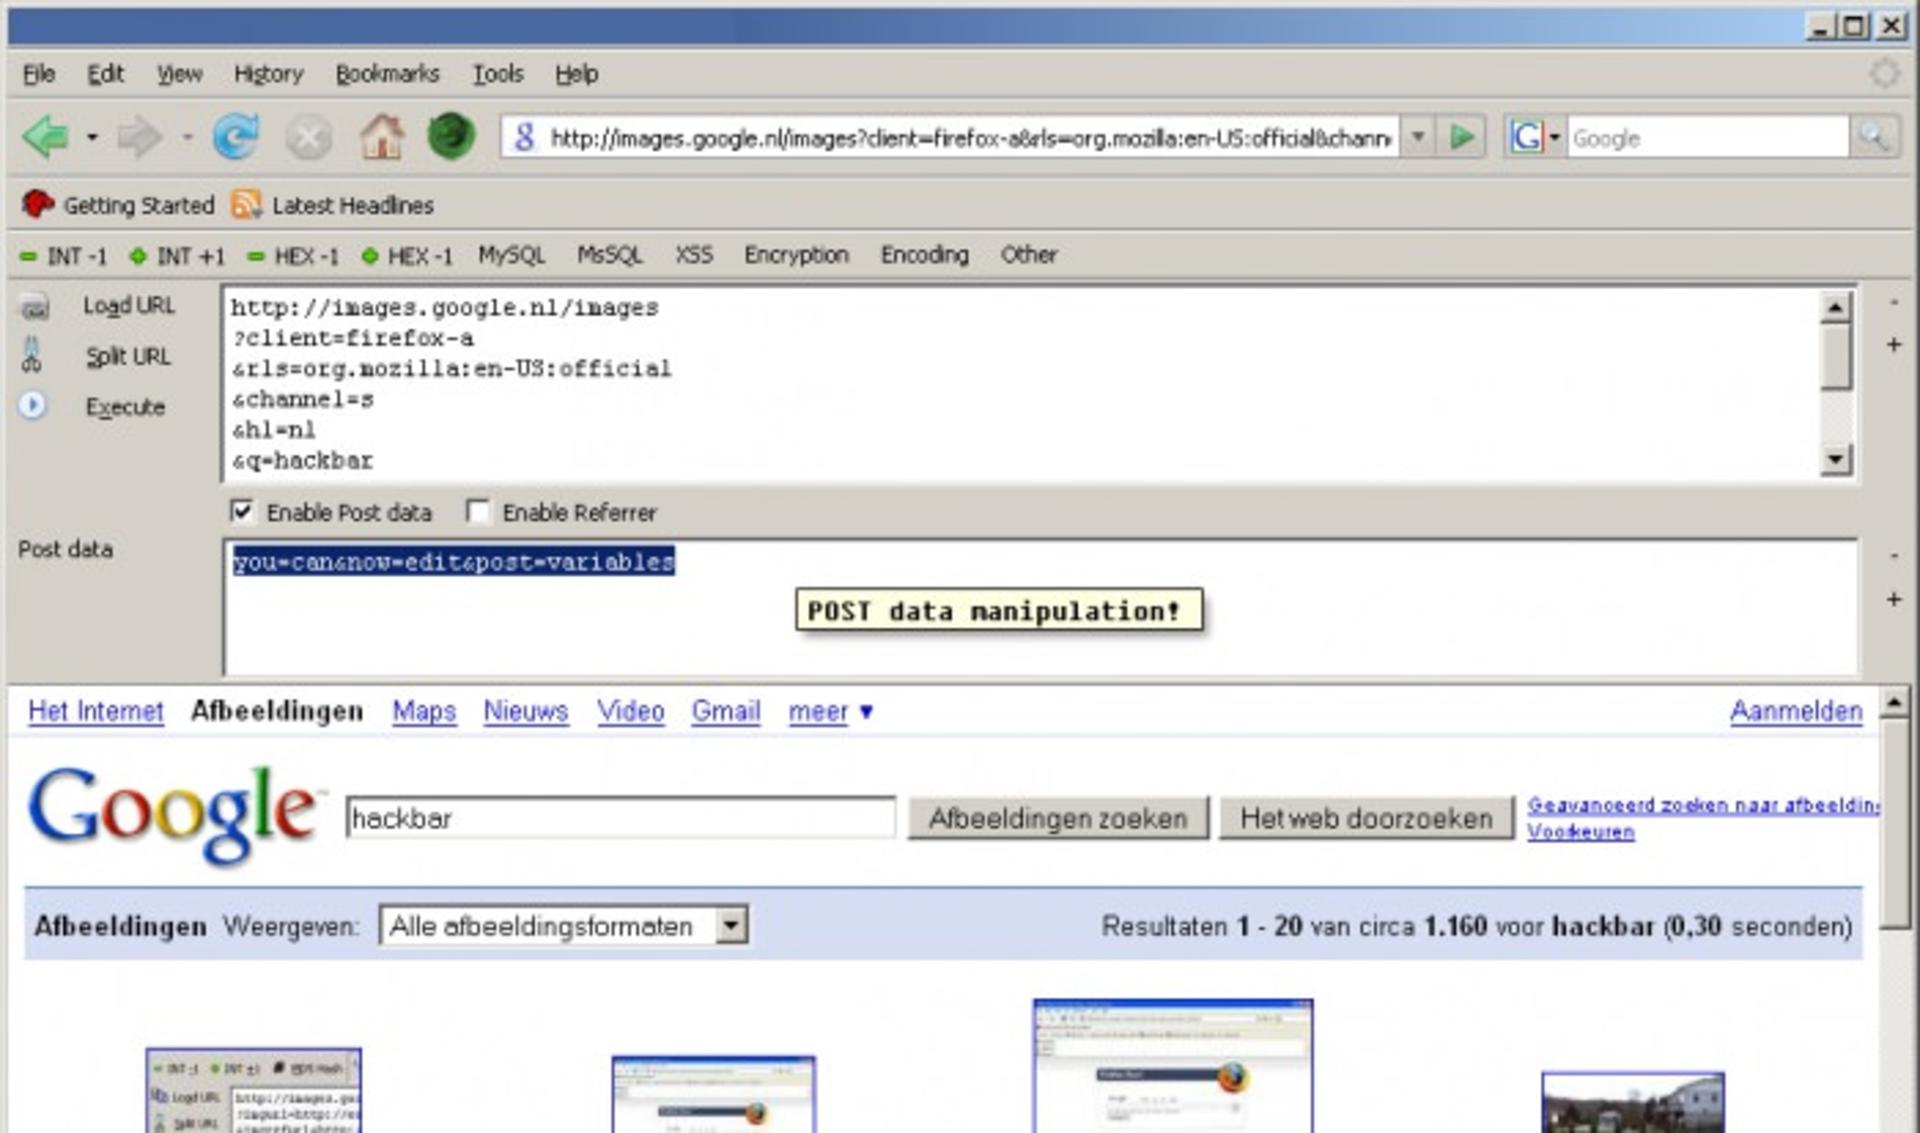Reload page with the blue refresh icon
The height and width of the screenshot is (1133, 1920).
point(236,137)
